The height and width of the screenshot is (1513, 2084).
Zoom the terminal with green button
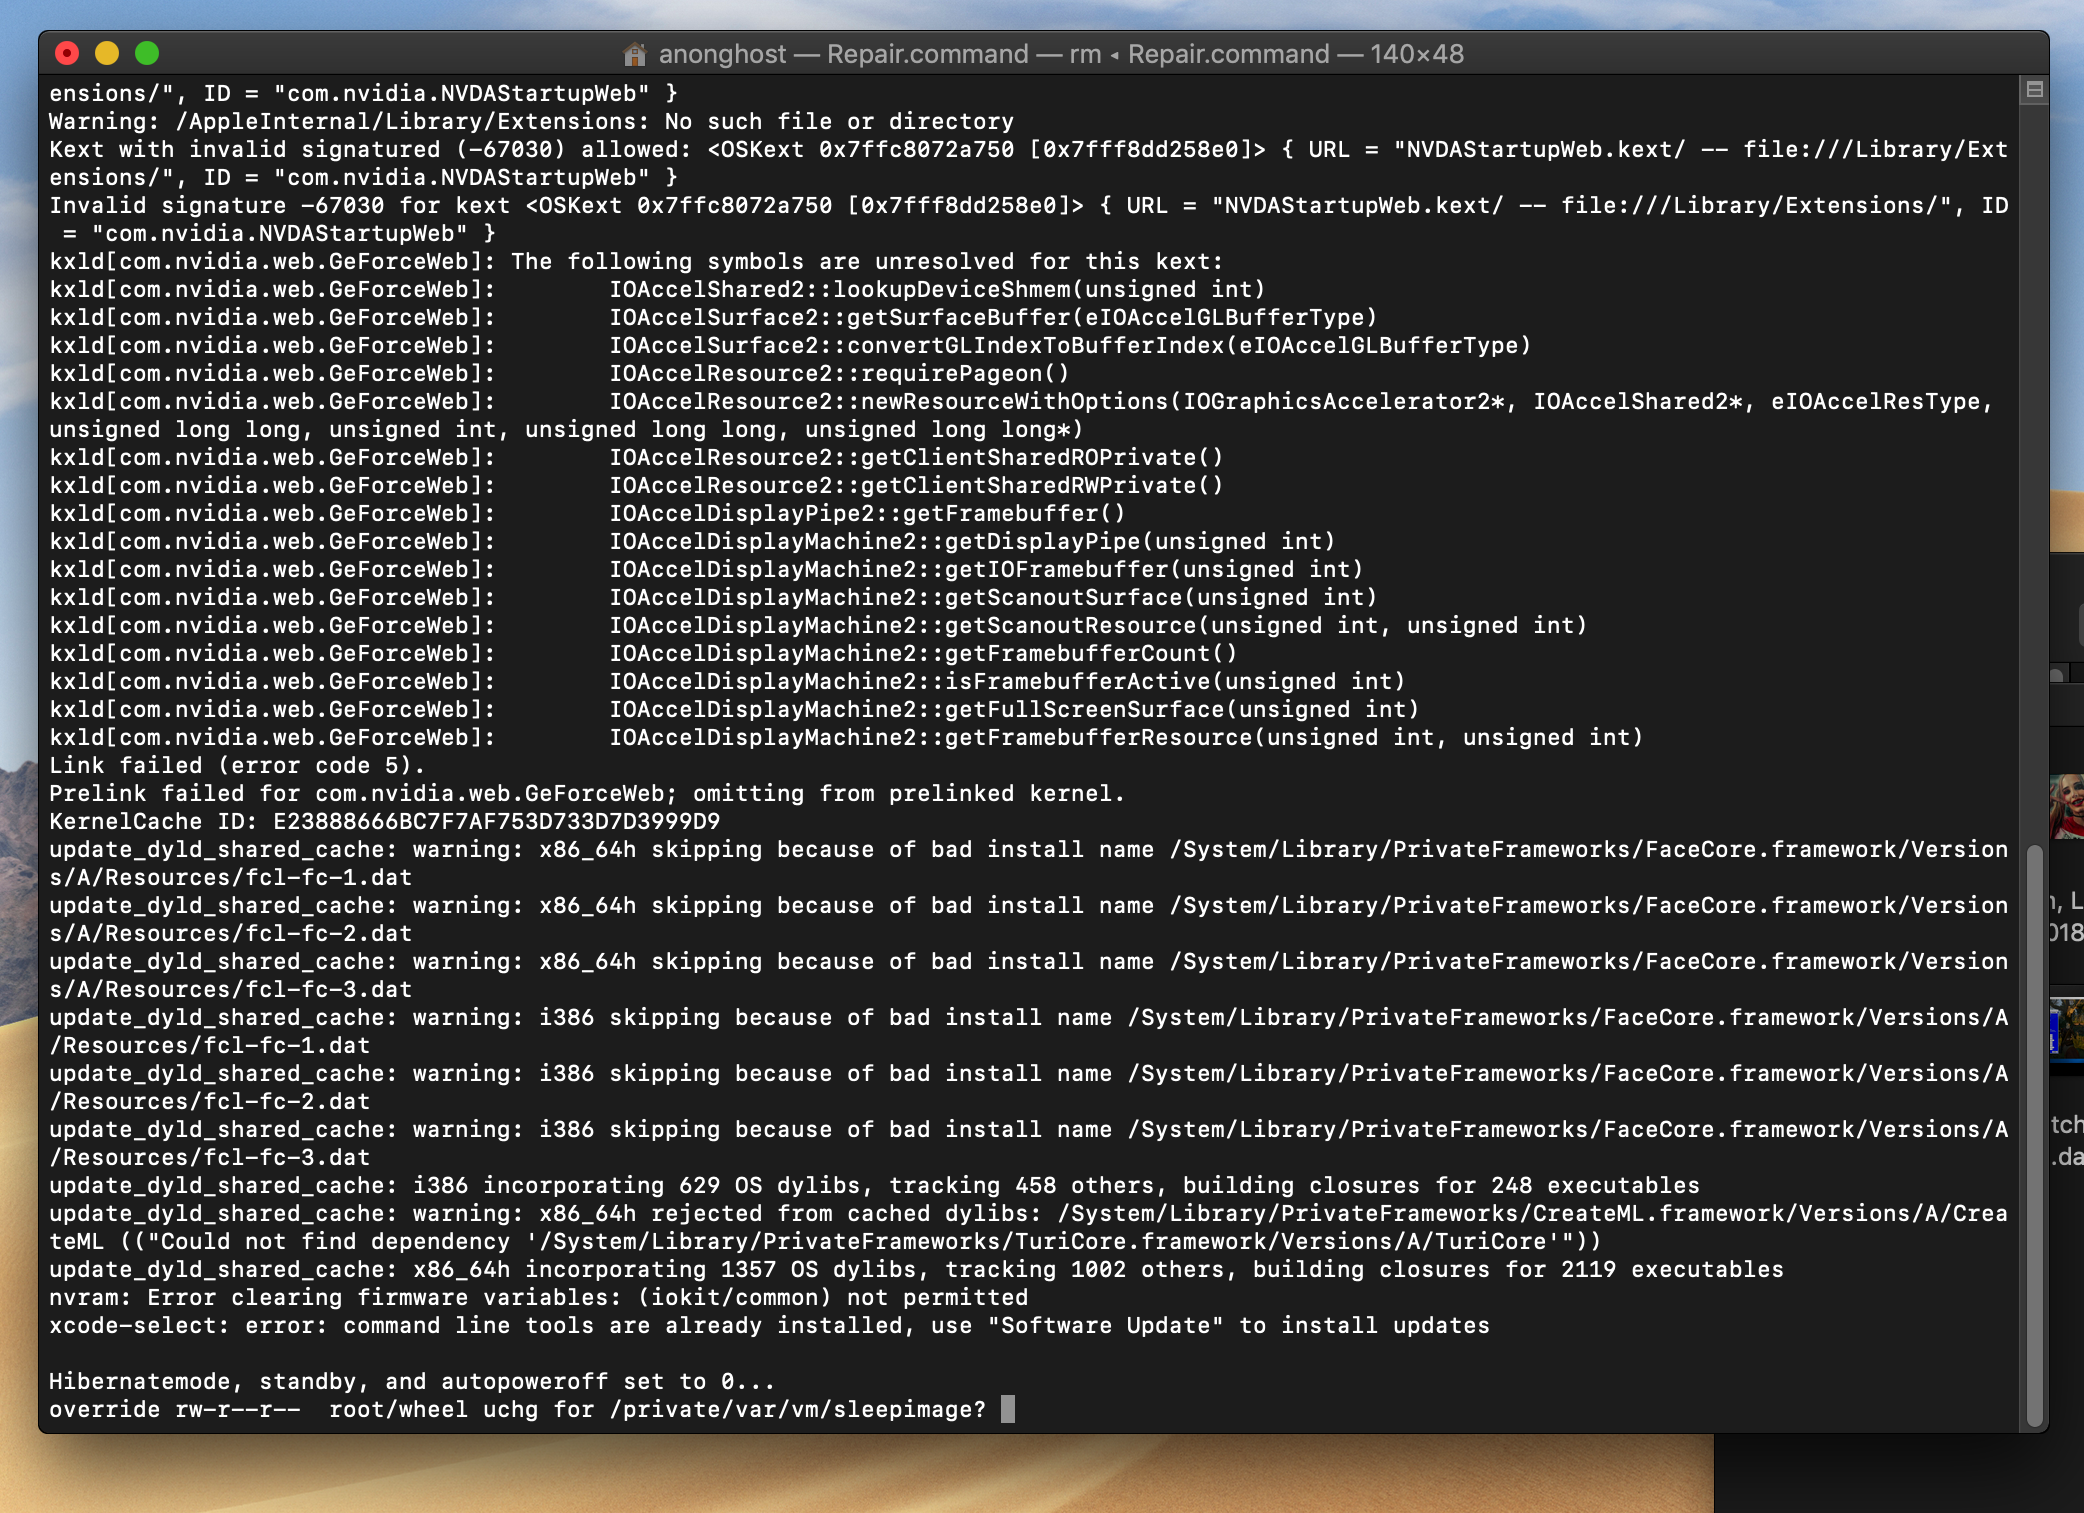point(147,53)
